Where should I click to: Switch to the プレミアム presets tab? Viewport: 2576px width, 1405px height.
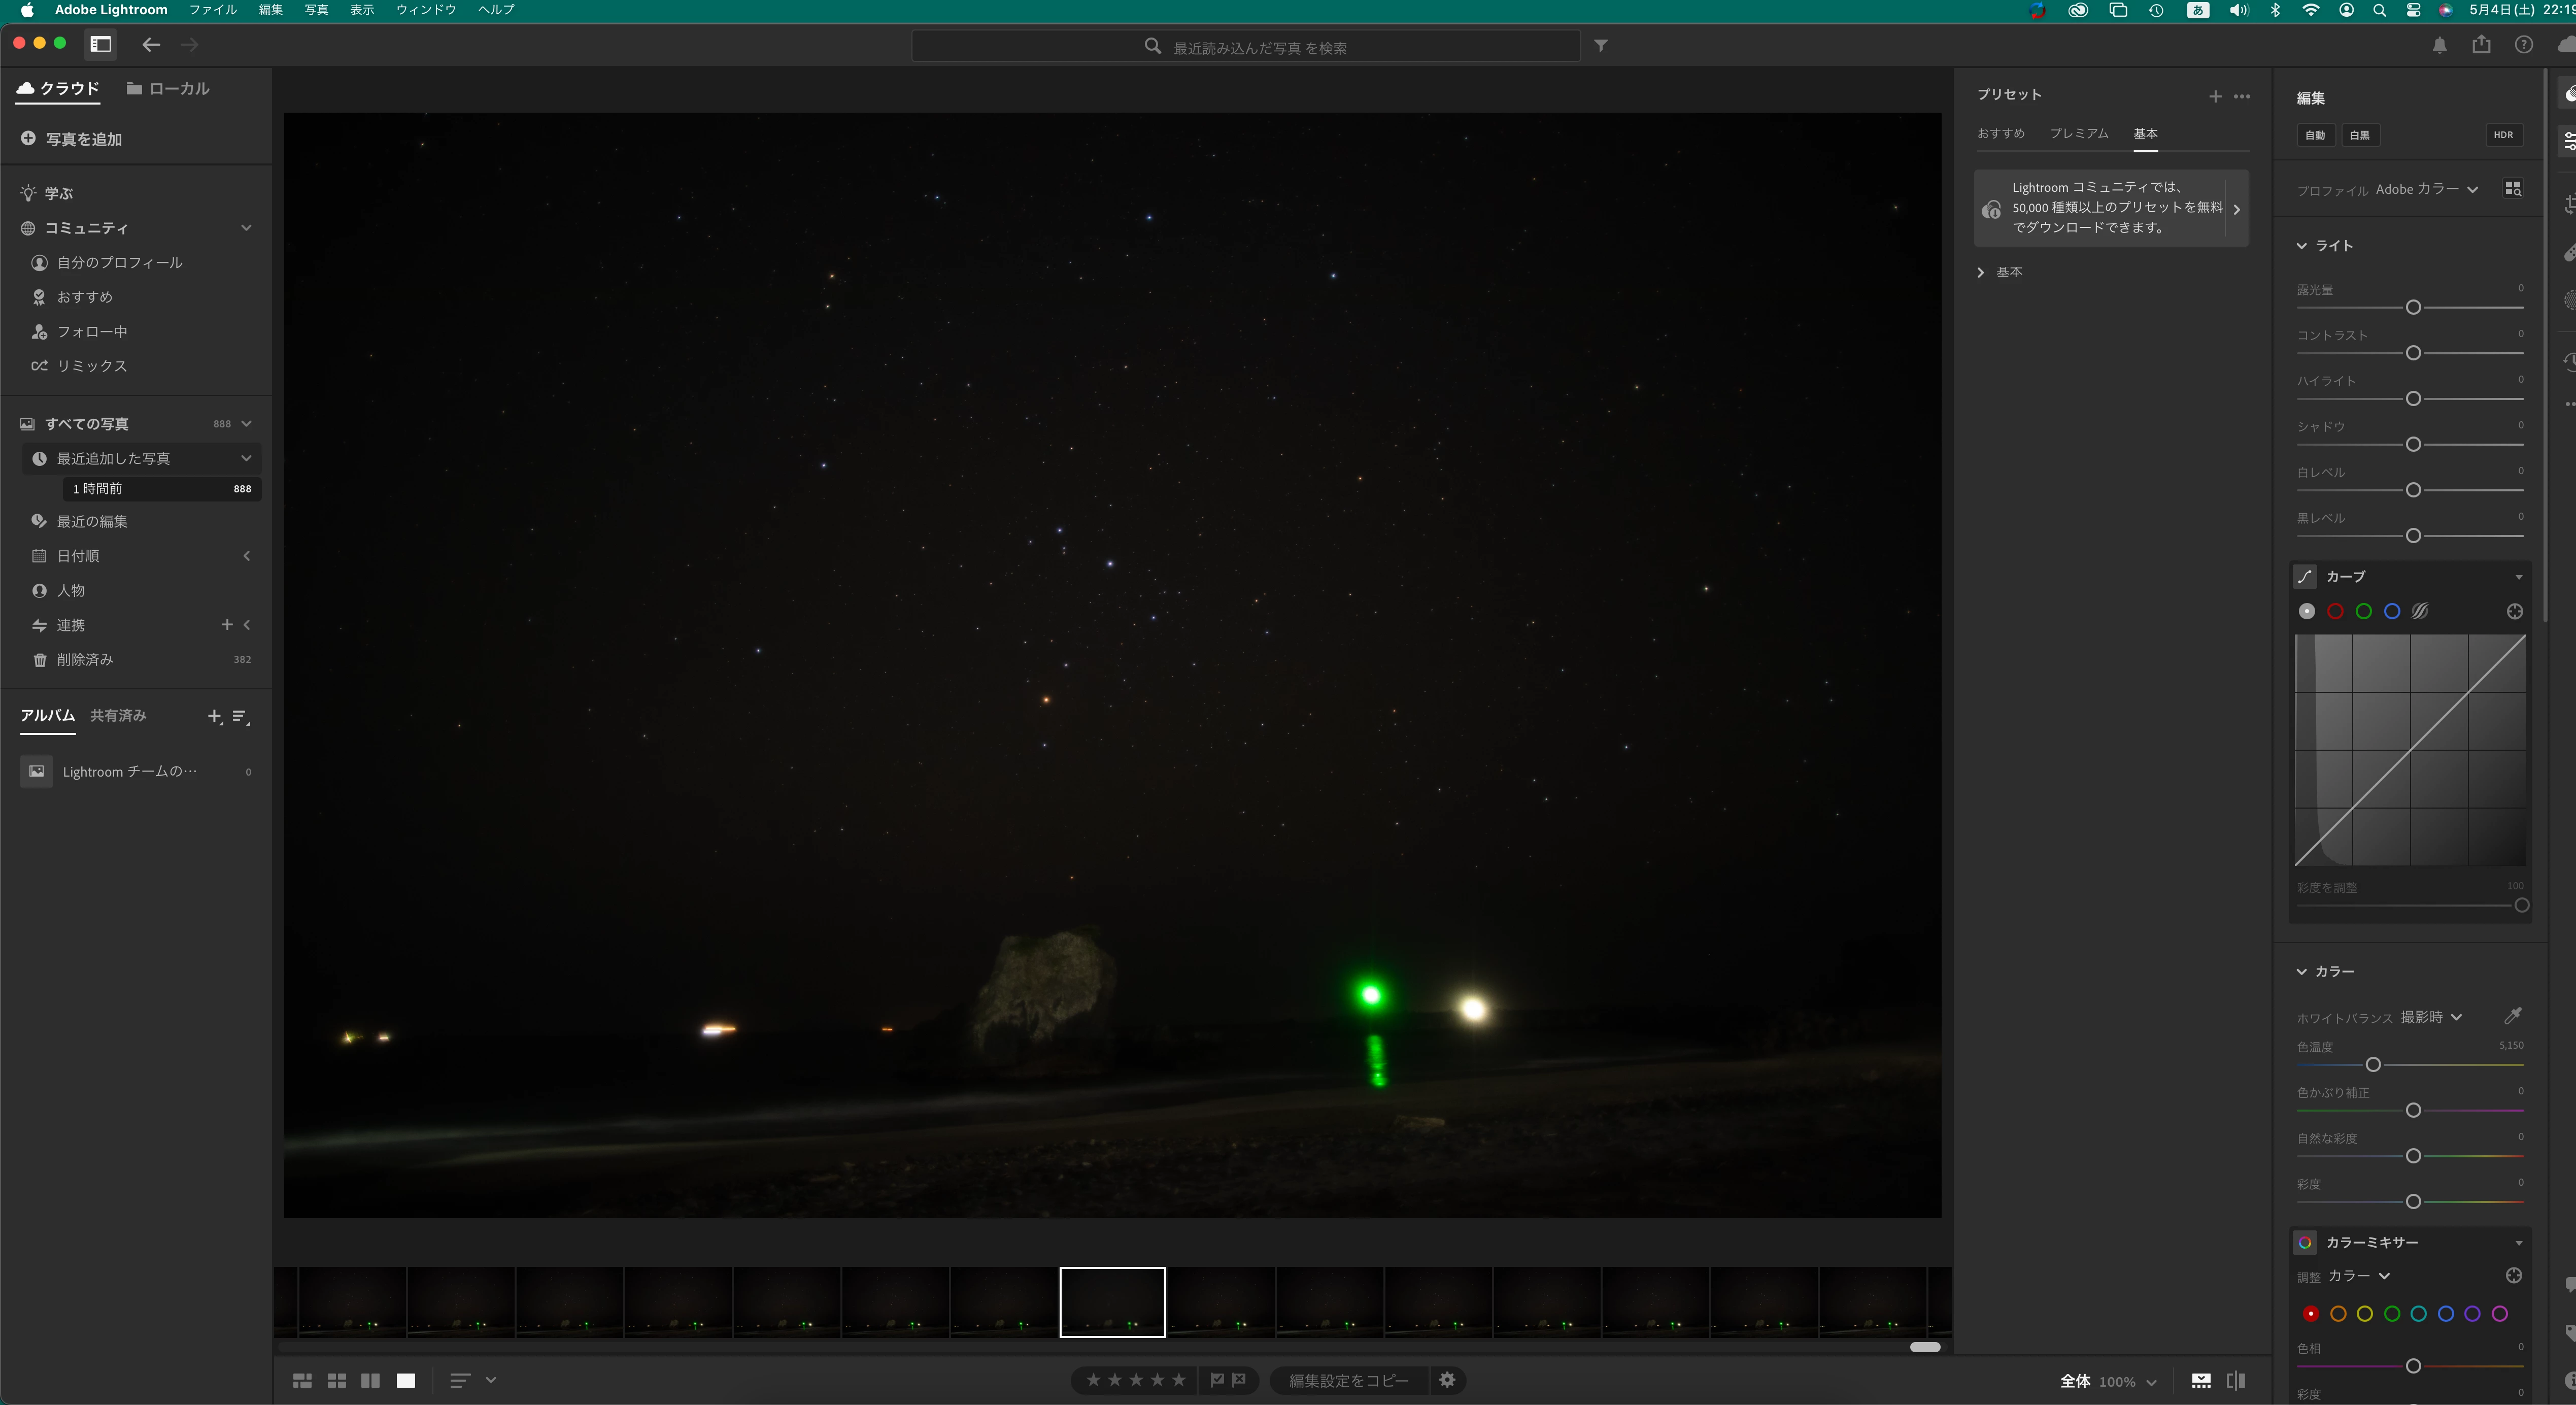(x=2078, y=133)
